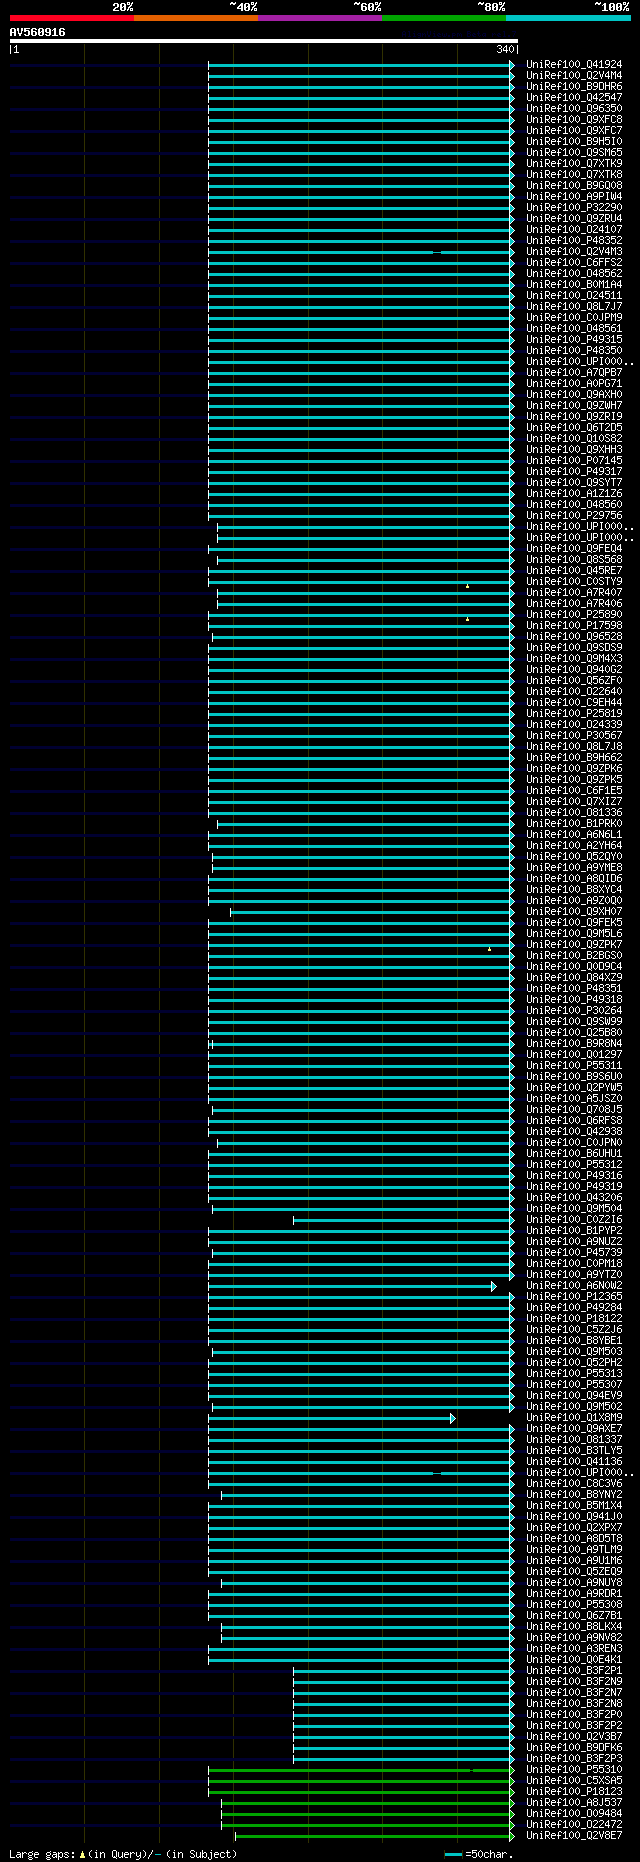Click the cyan ~100% legend segment
Image resolution: width=640 pixels, height=1862 pixels.
click(x=568, y=18)
